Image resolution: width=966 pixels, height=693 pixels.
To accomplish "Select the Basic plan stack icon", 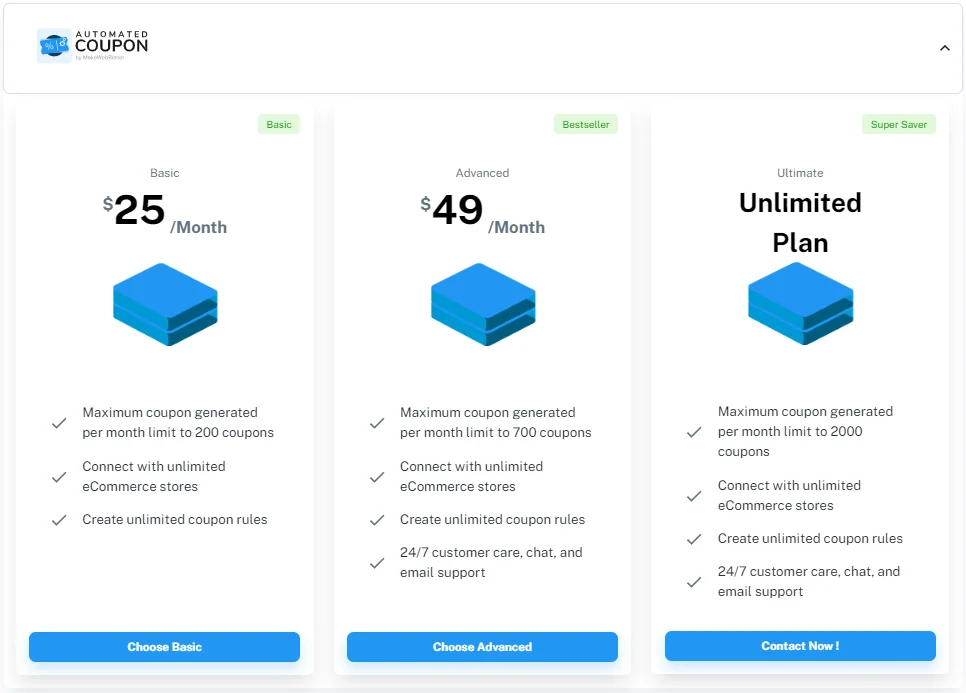I will coord(165,305).
